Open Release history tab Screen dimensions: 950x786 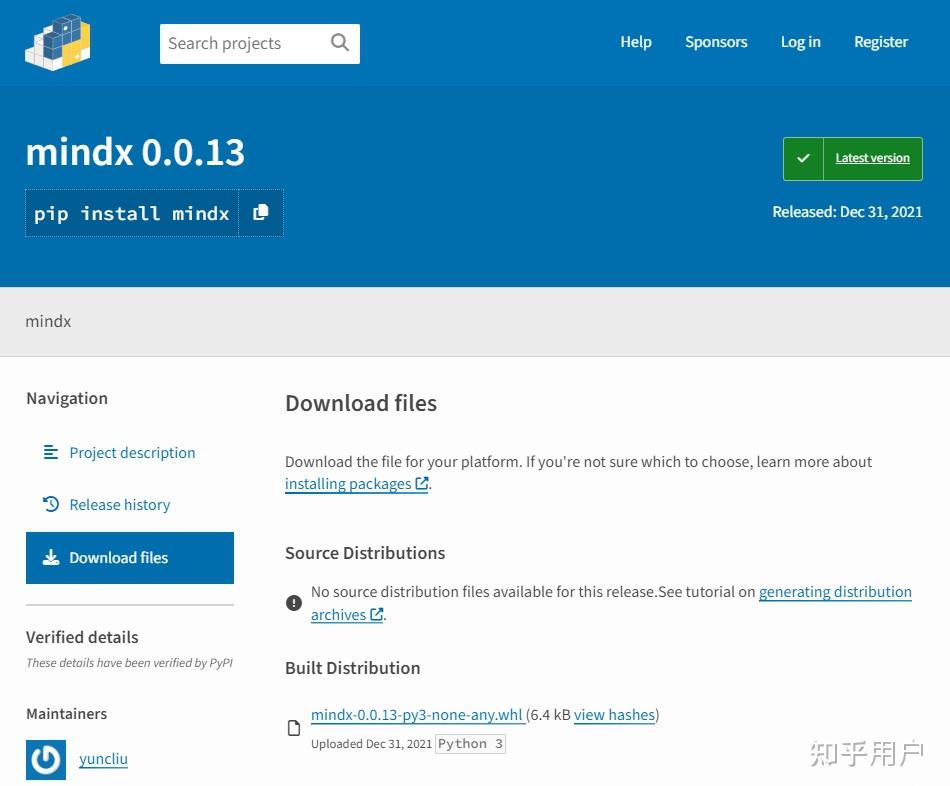pos(120,505)
